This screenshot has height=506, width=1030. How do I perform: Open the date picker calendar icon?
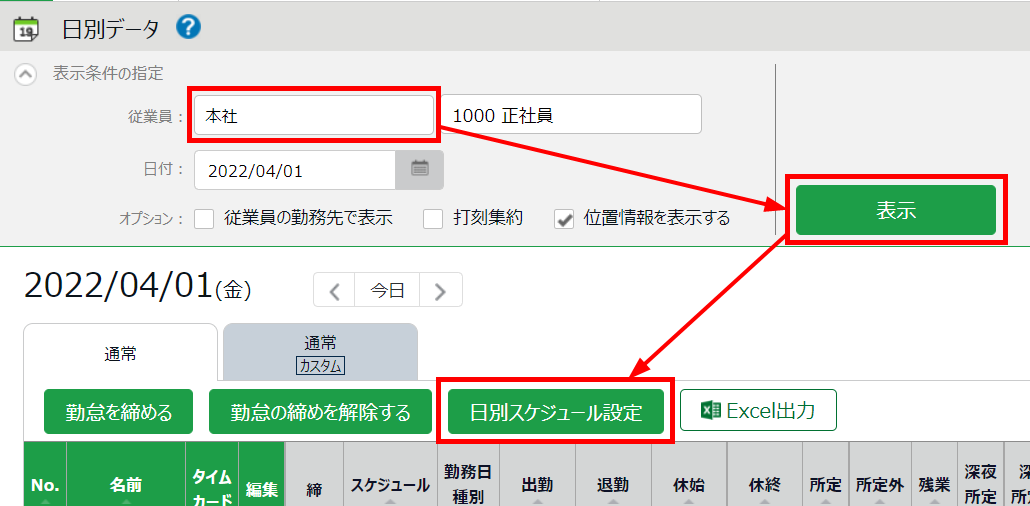coord(420,170)
